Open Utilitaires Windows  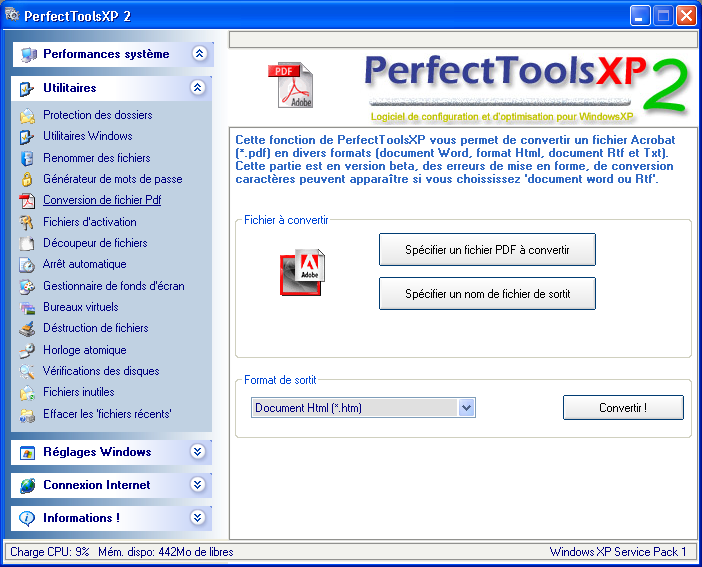[88, 136]
